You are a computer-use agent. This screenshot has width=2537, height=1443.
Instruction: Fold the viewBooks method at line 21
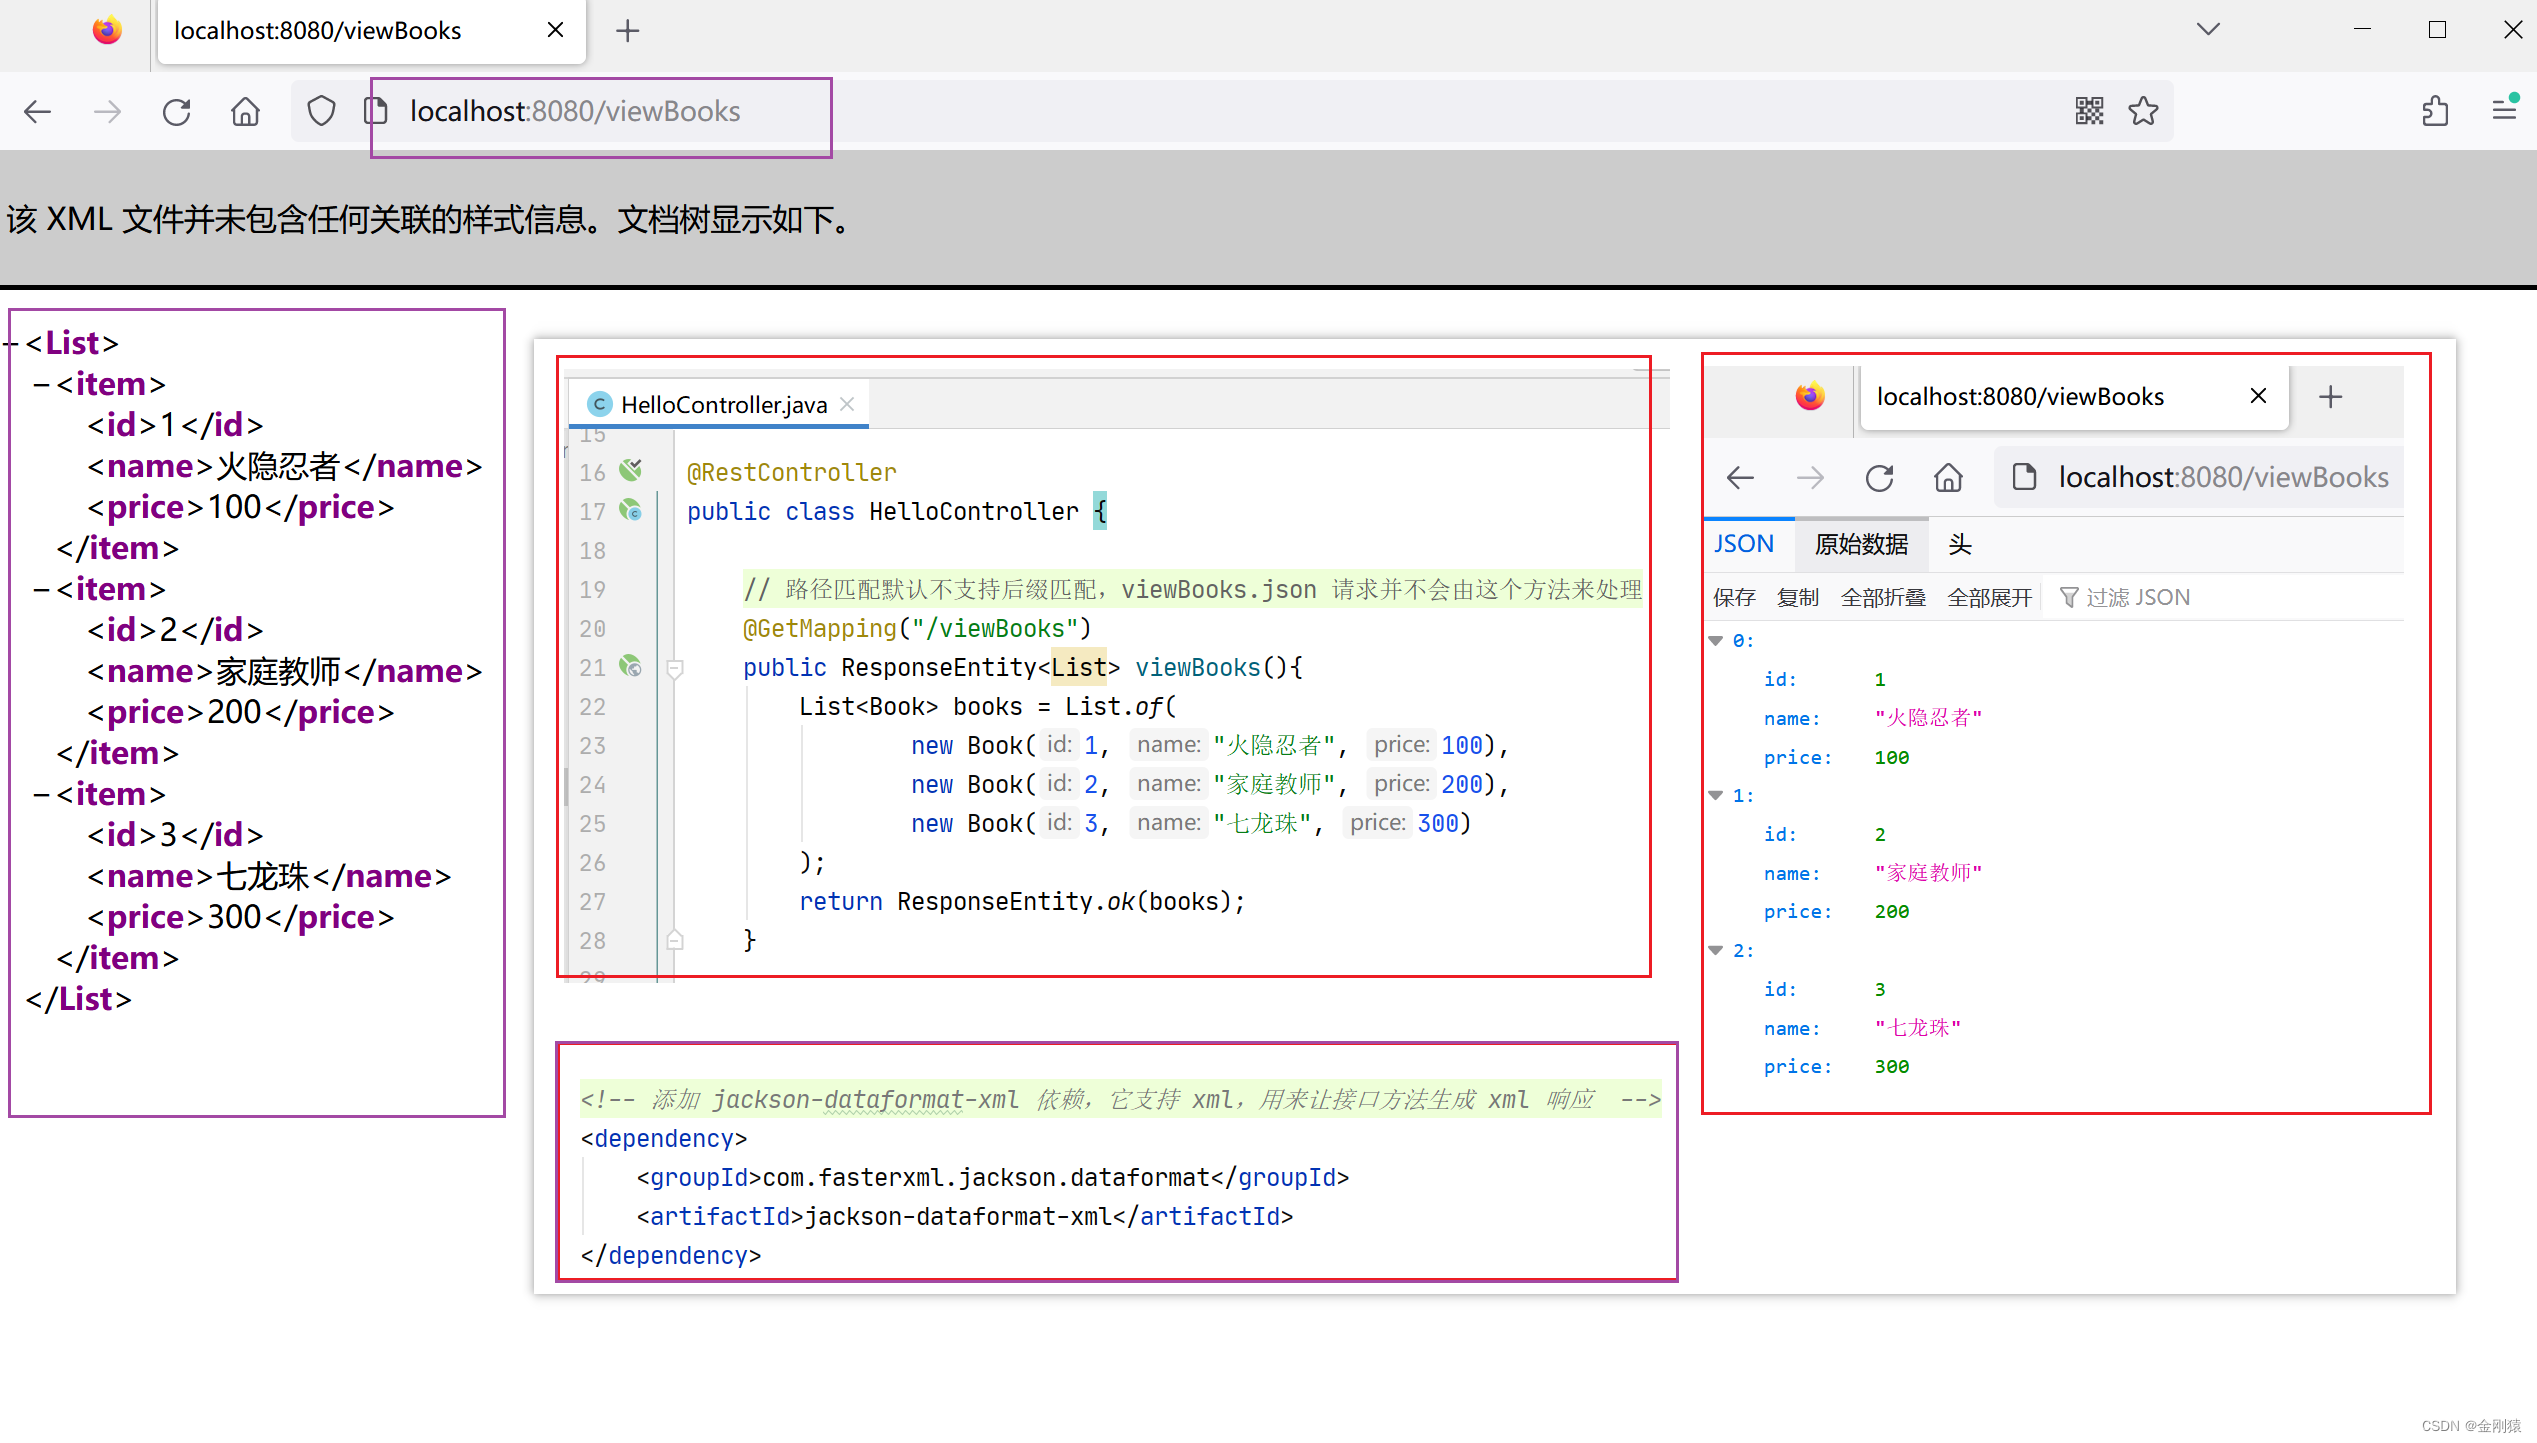click(675, 668)
